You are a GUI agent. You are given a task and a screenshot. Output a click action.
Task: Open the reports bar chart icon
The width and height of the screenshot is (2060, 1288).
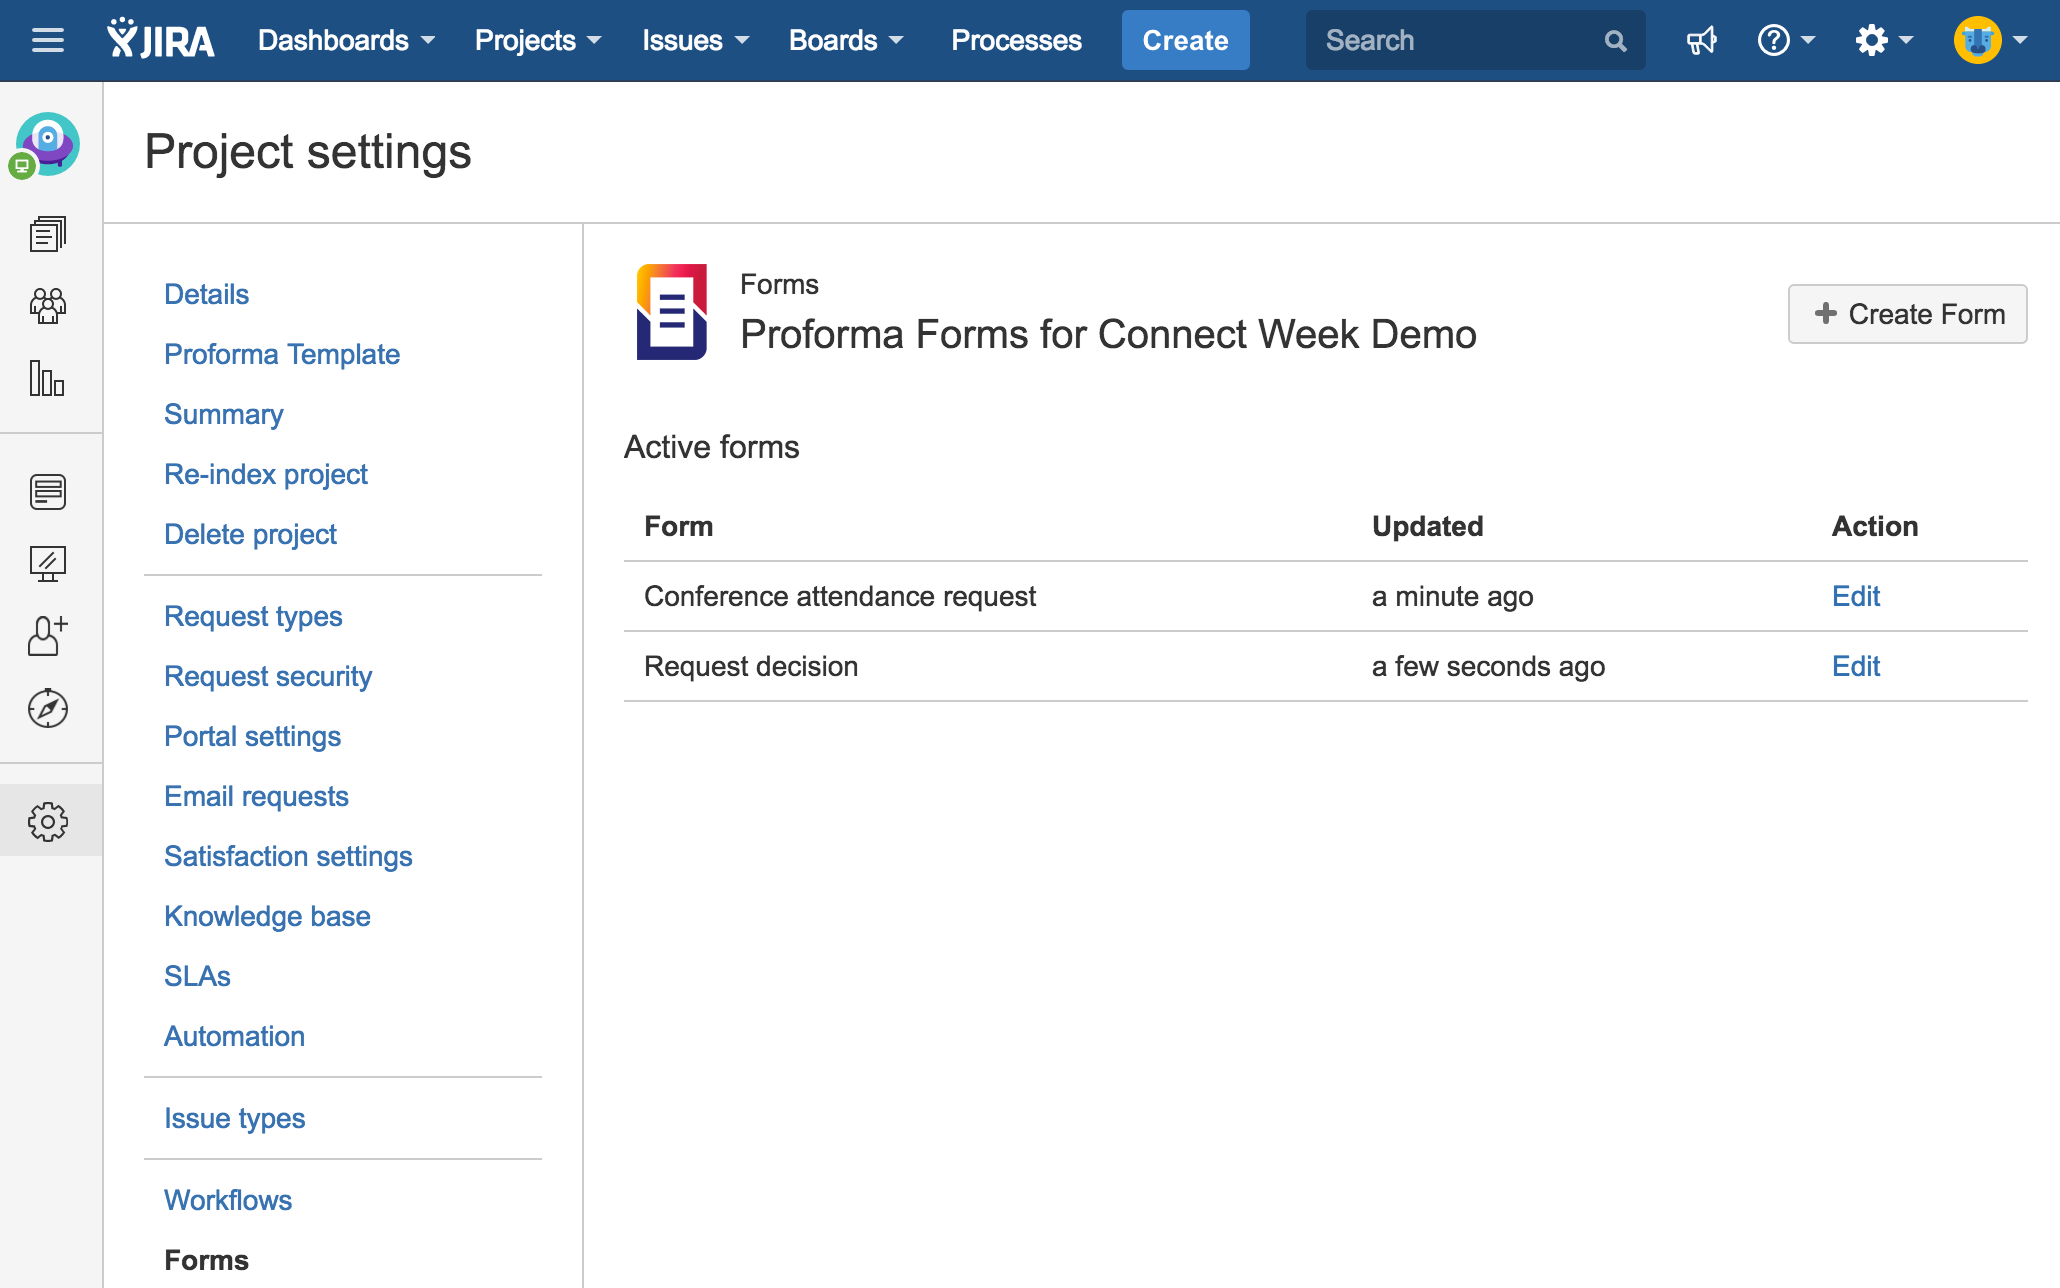47,378
